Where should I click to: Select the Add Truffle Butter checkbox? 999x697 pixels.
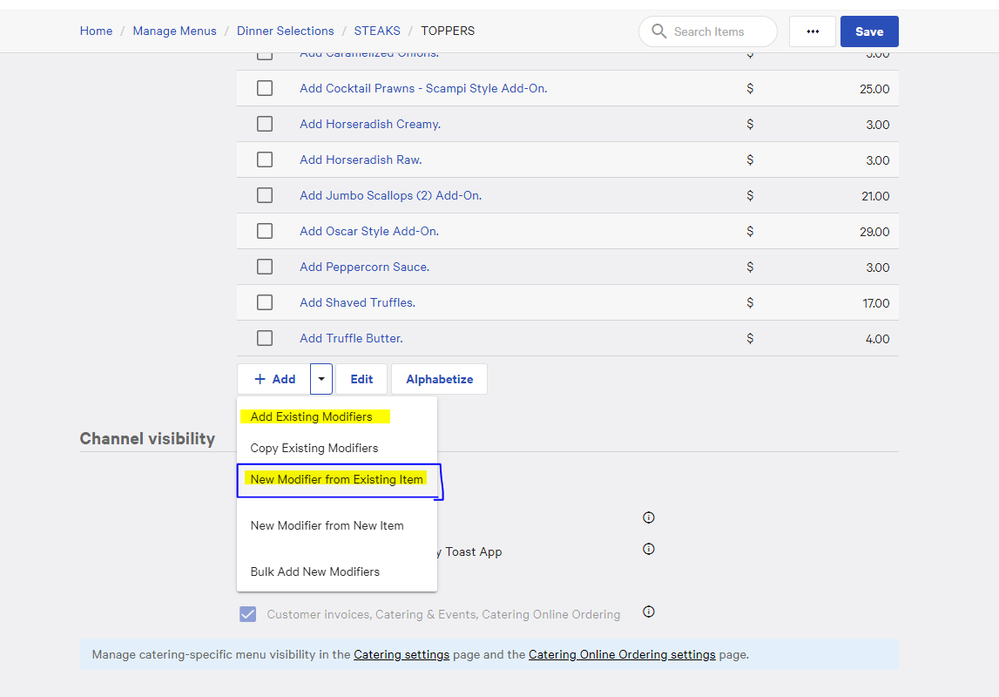point(265,338)
